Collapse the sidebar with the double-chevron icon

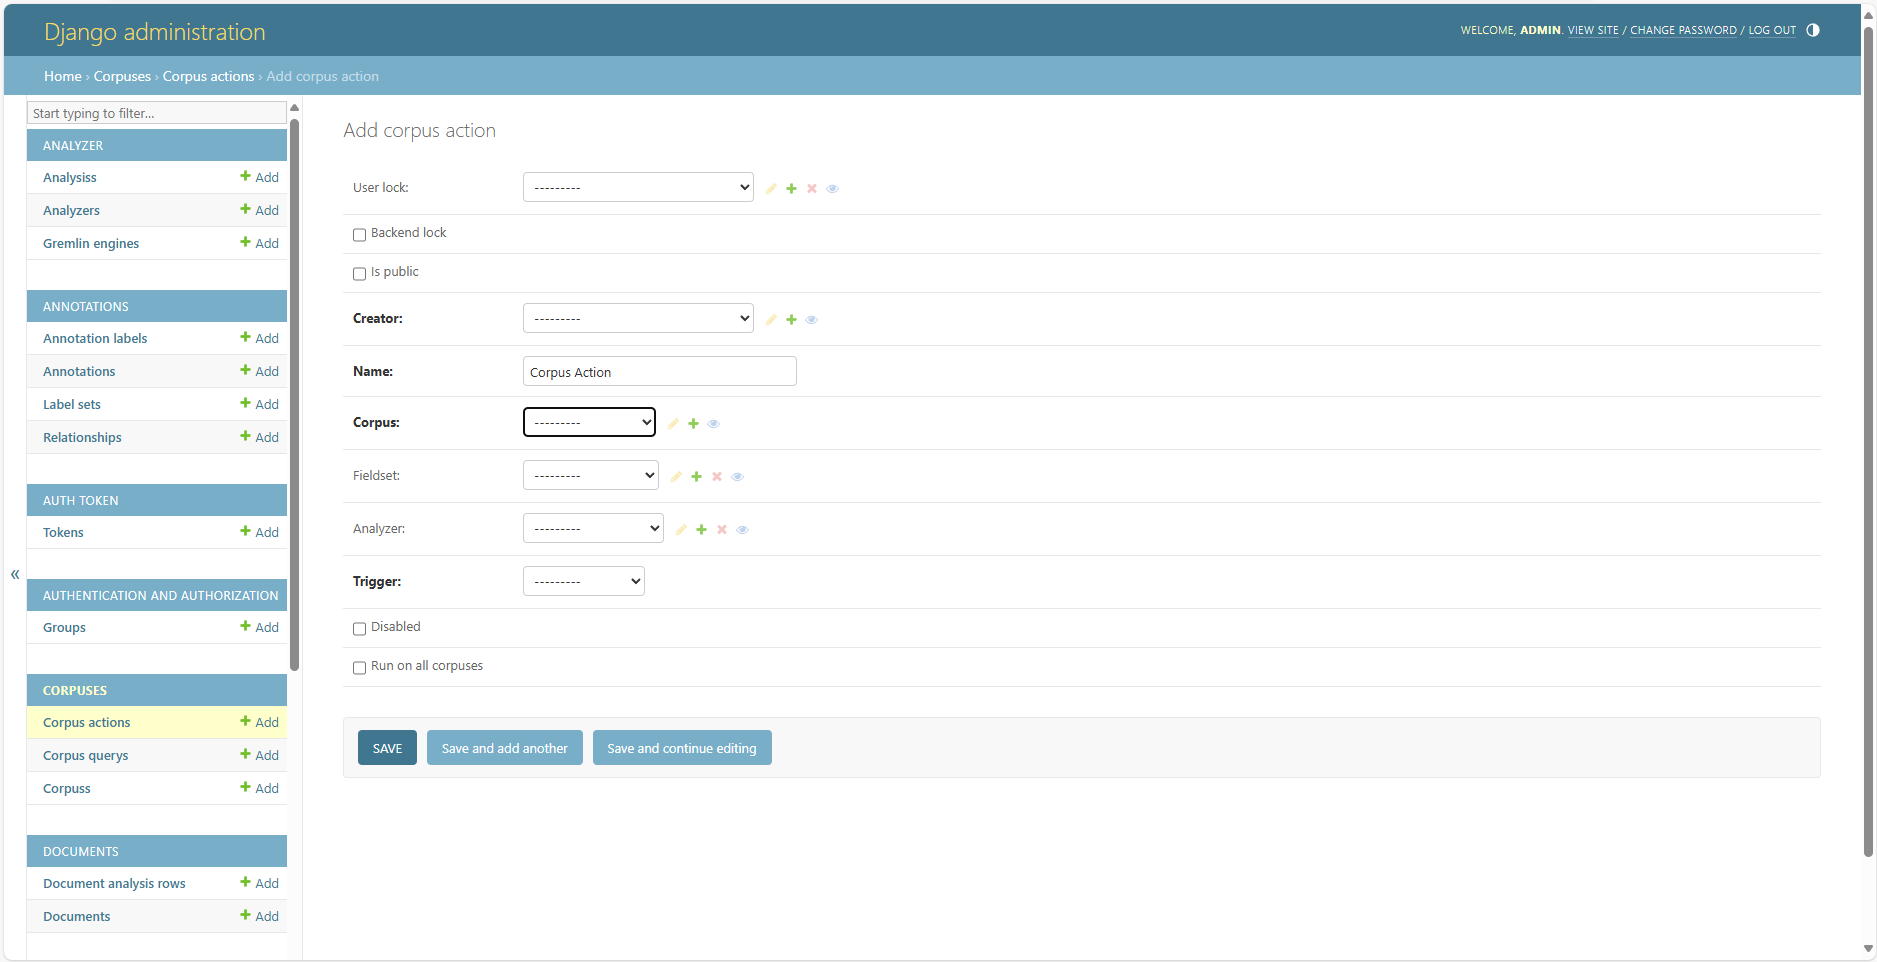click(15, 574)
